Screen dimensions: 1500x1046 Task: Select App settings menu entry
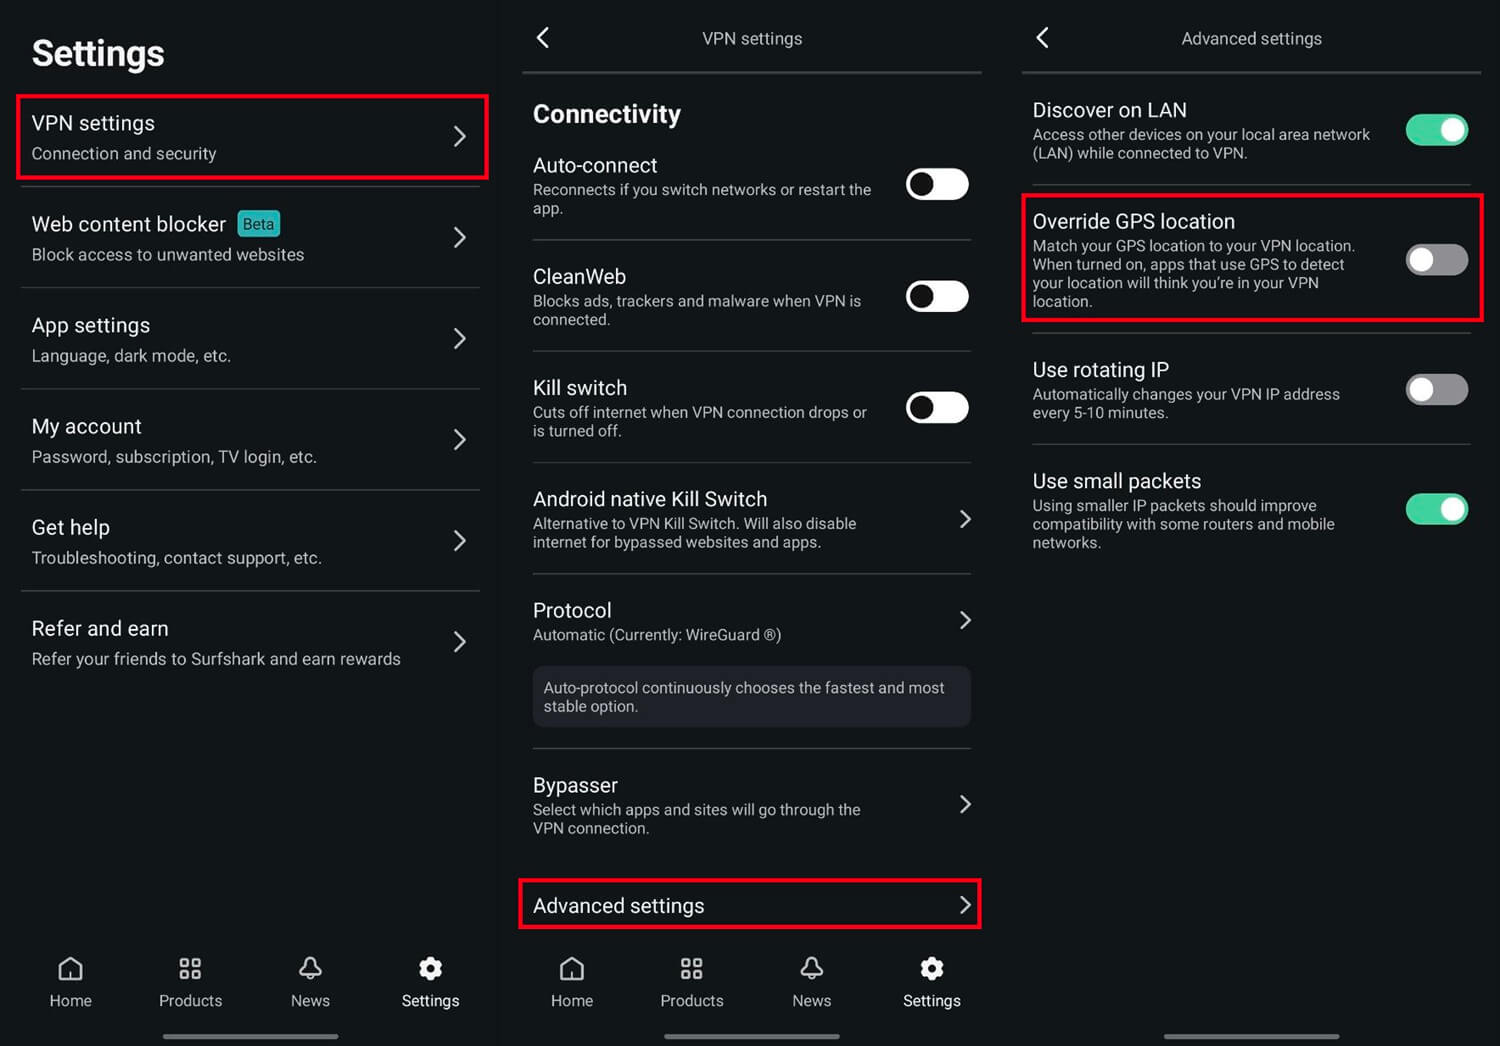click(250, 339)
